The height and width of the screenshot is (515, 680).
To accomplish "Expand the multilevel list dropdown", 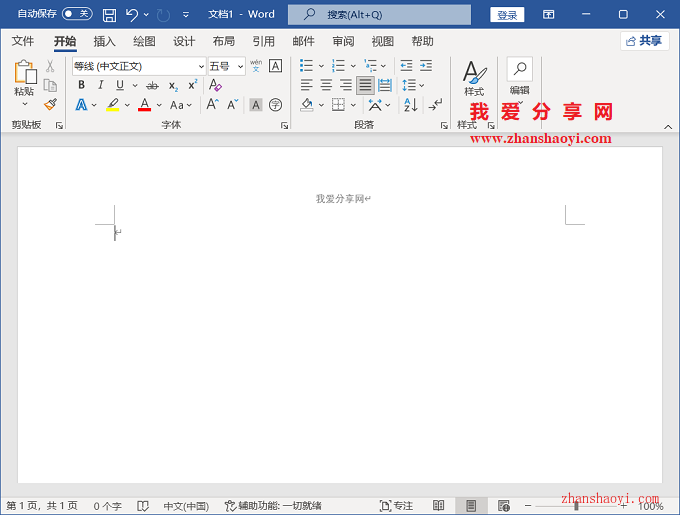I will click(x=383, y=66).
